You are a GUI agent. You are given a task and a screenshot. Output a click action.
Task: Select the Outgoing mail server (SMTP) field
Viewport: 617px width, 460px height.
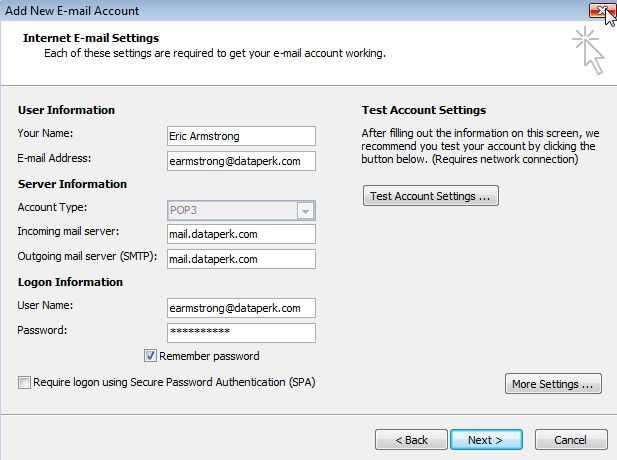pos(241,259)
